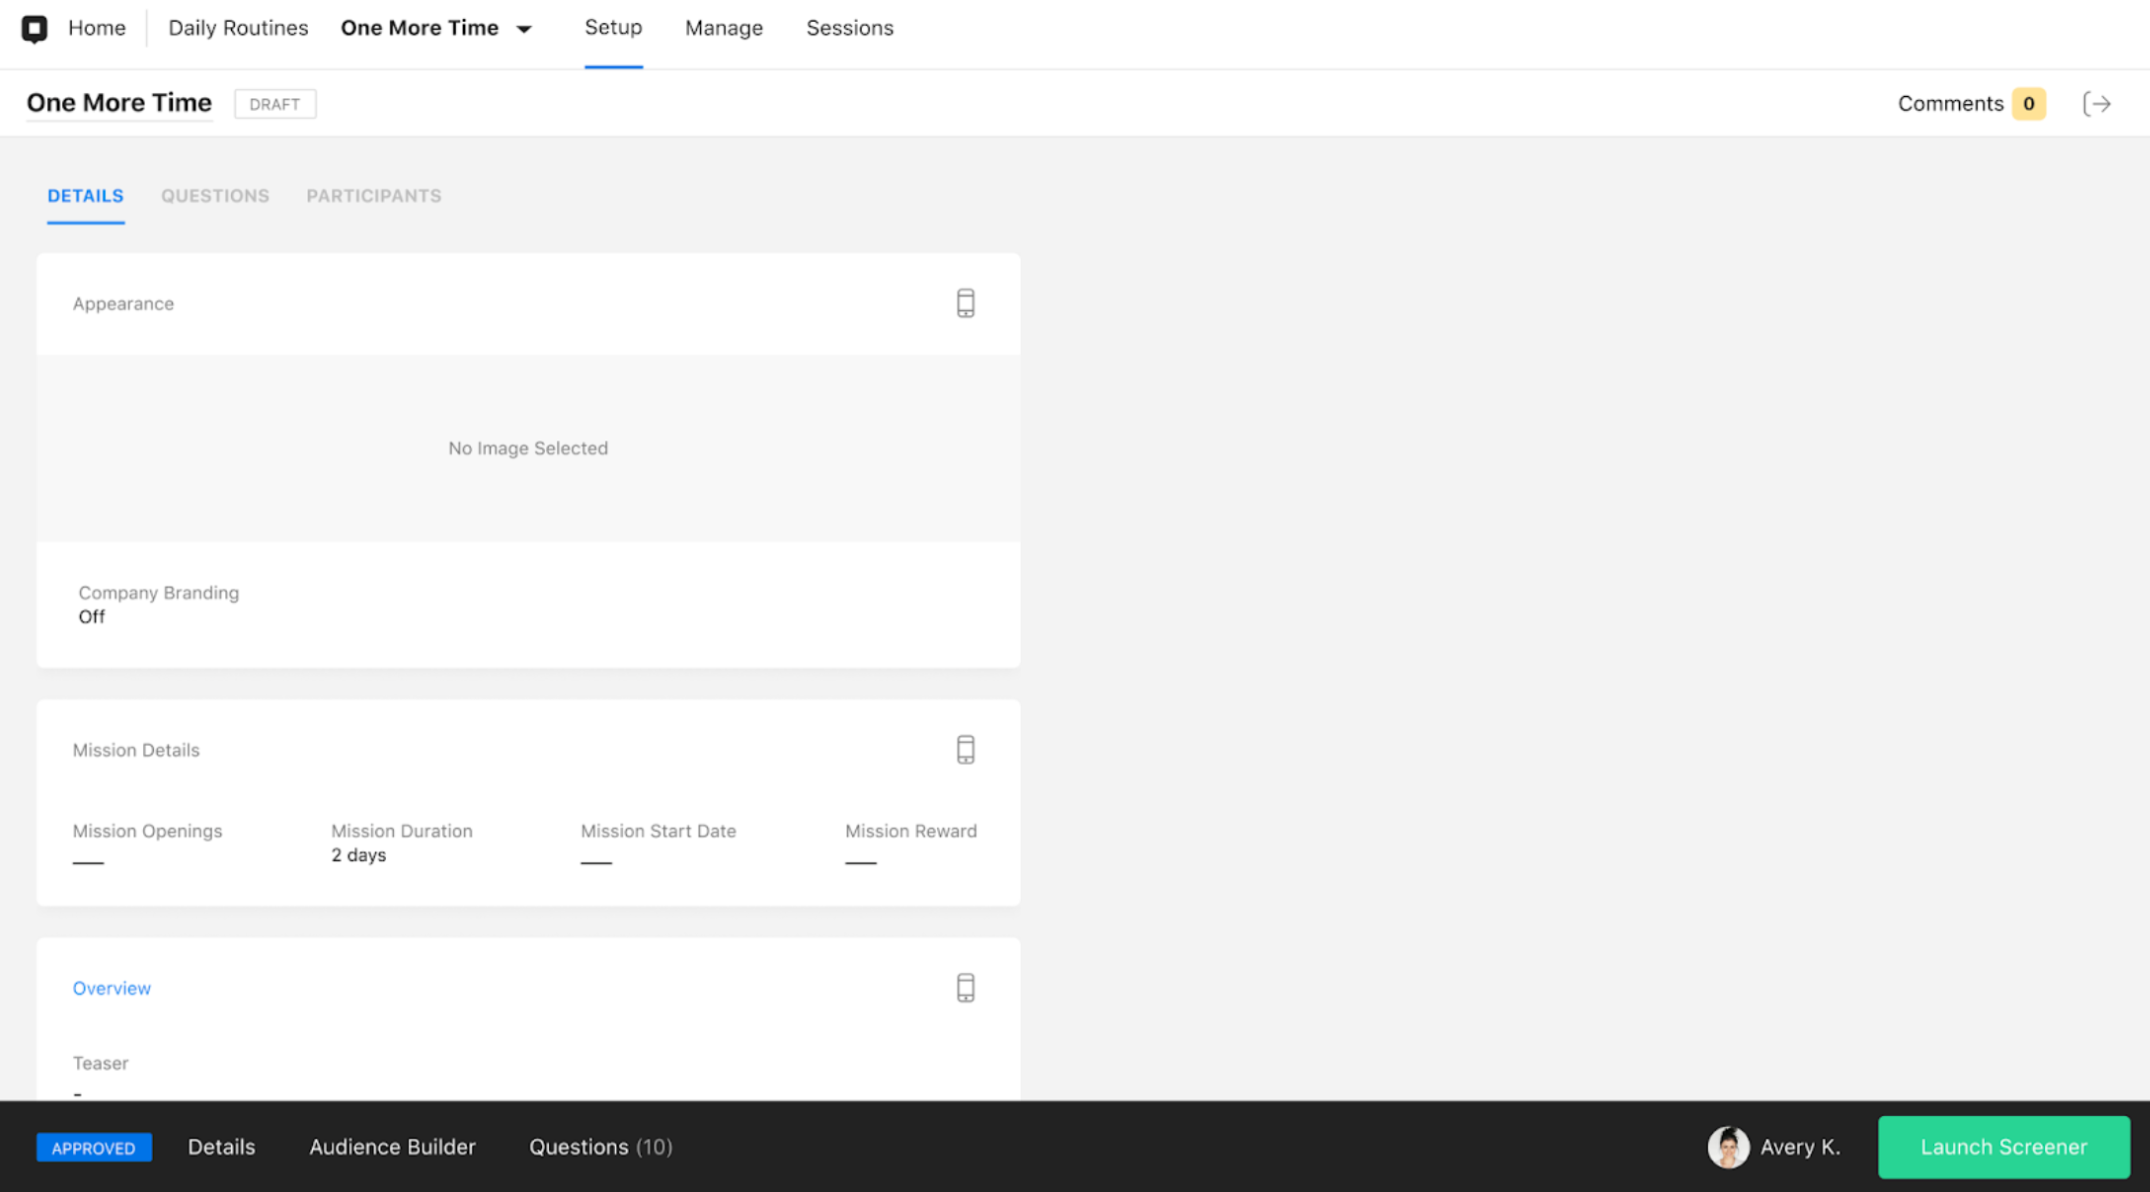The height and width of the screenshot is (1192, 2150).
Task: Go to Home in top navigation
Action: tap(97, 28)
